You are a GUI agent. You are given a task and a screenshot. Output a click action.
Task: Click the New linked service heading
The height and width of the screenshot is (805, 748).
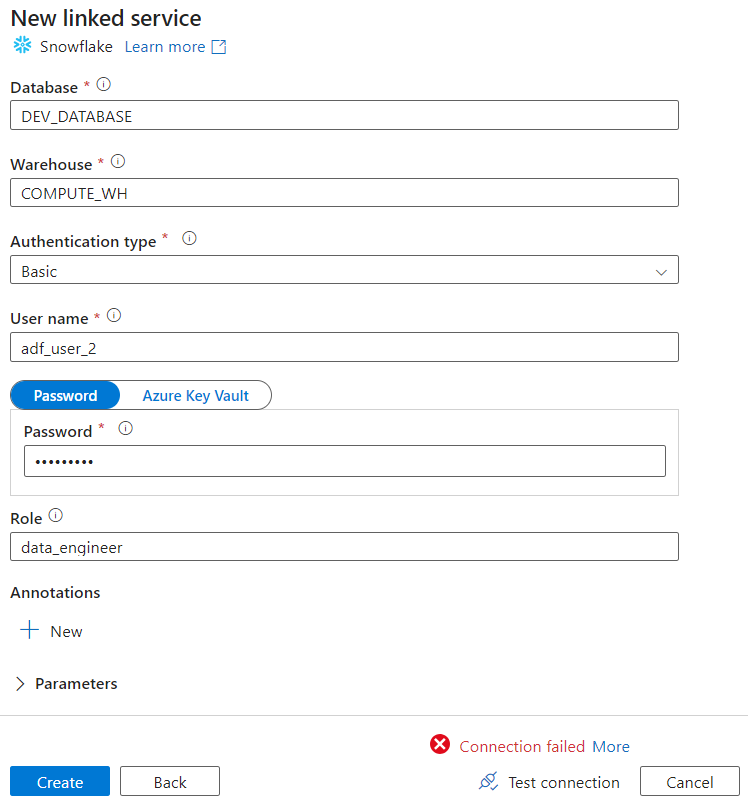tap(106, 18)
